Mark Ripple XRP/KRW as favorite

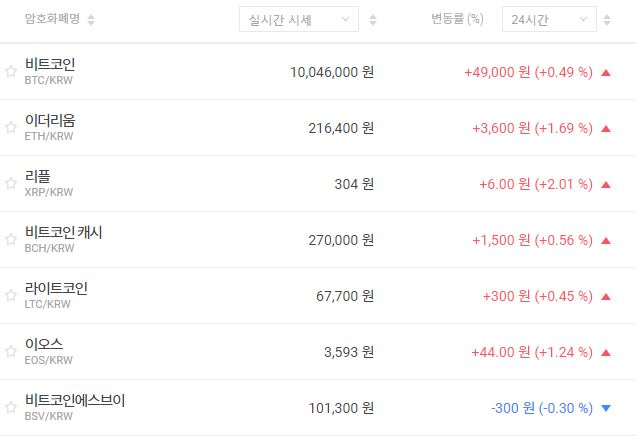(x=11, y=184)
